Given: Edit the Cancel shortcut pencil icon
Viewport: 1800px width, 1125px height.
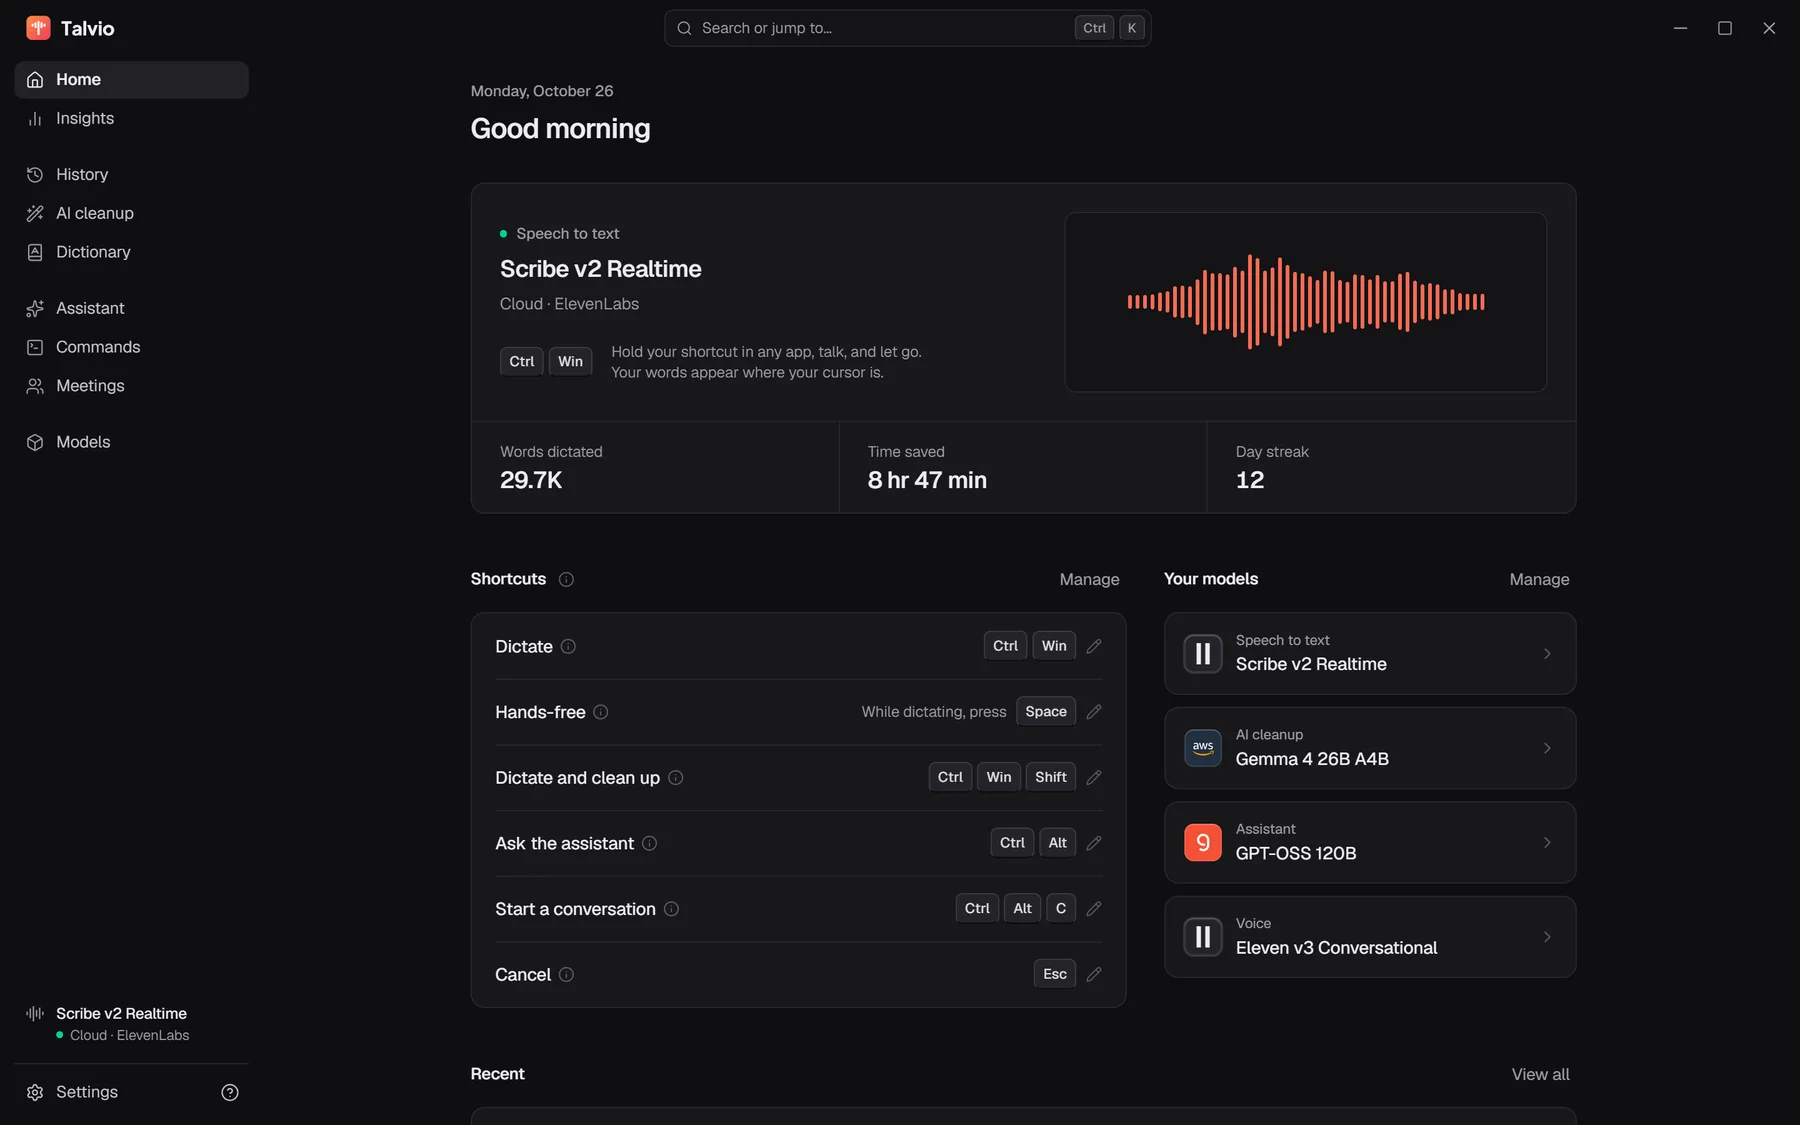Looking at the screenshot, I should 1094,974.
